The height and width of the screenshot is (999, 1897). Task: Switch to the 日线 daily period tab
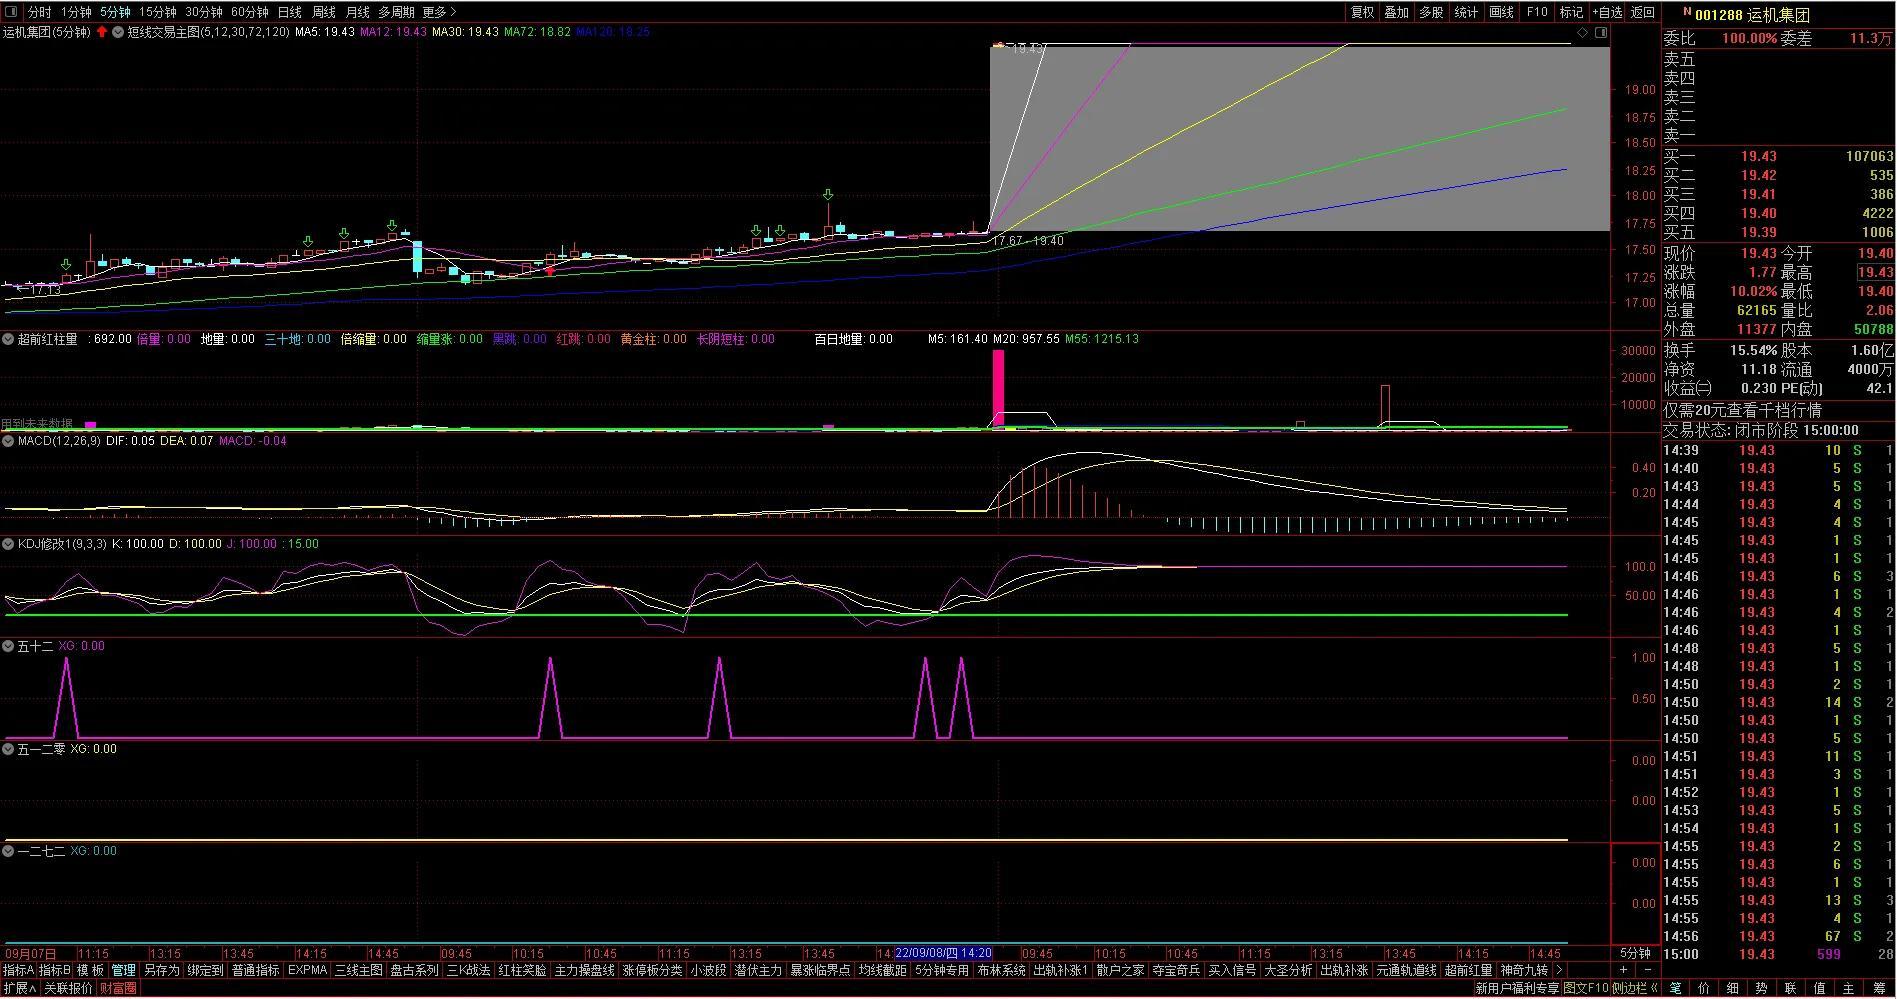click(x=290, y=12)
